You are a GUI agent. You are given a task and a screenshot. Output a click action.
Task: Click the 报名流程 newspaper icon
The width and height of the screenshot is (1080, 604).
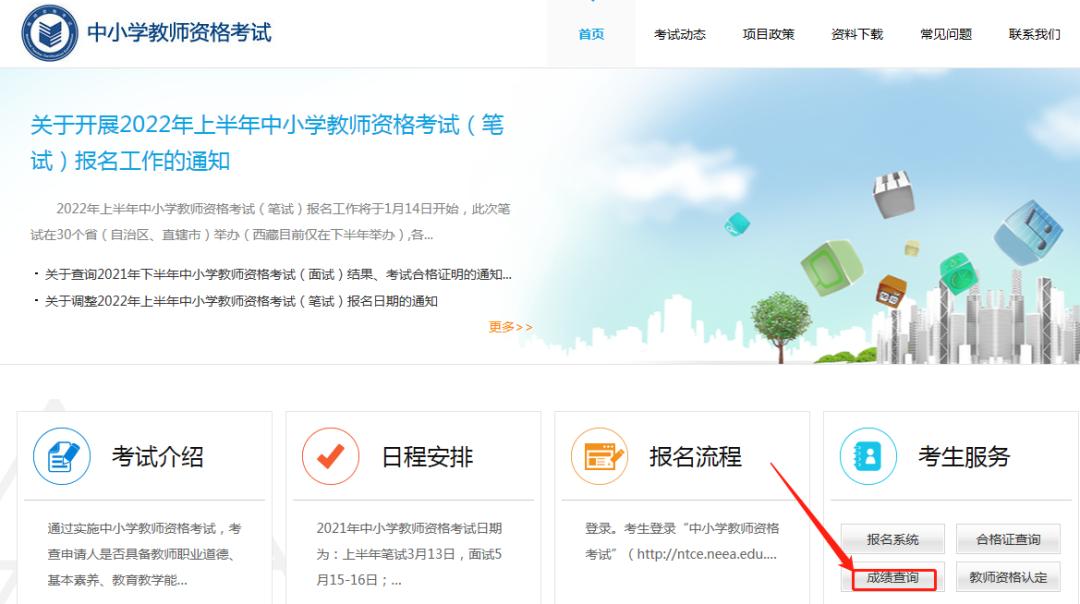599,456
